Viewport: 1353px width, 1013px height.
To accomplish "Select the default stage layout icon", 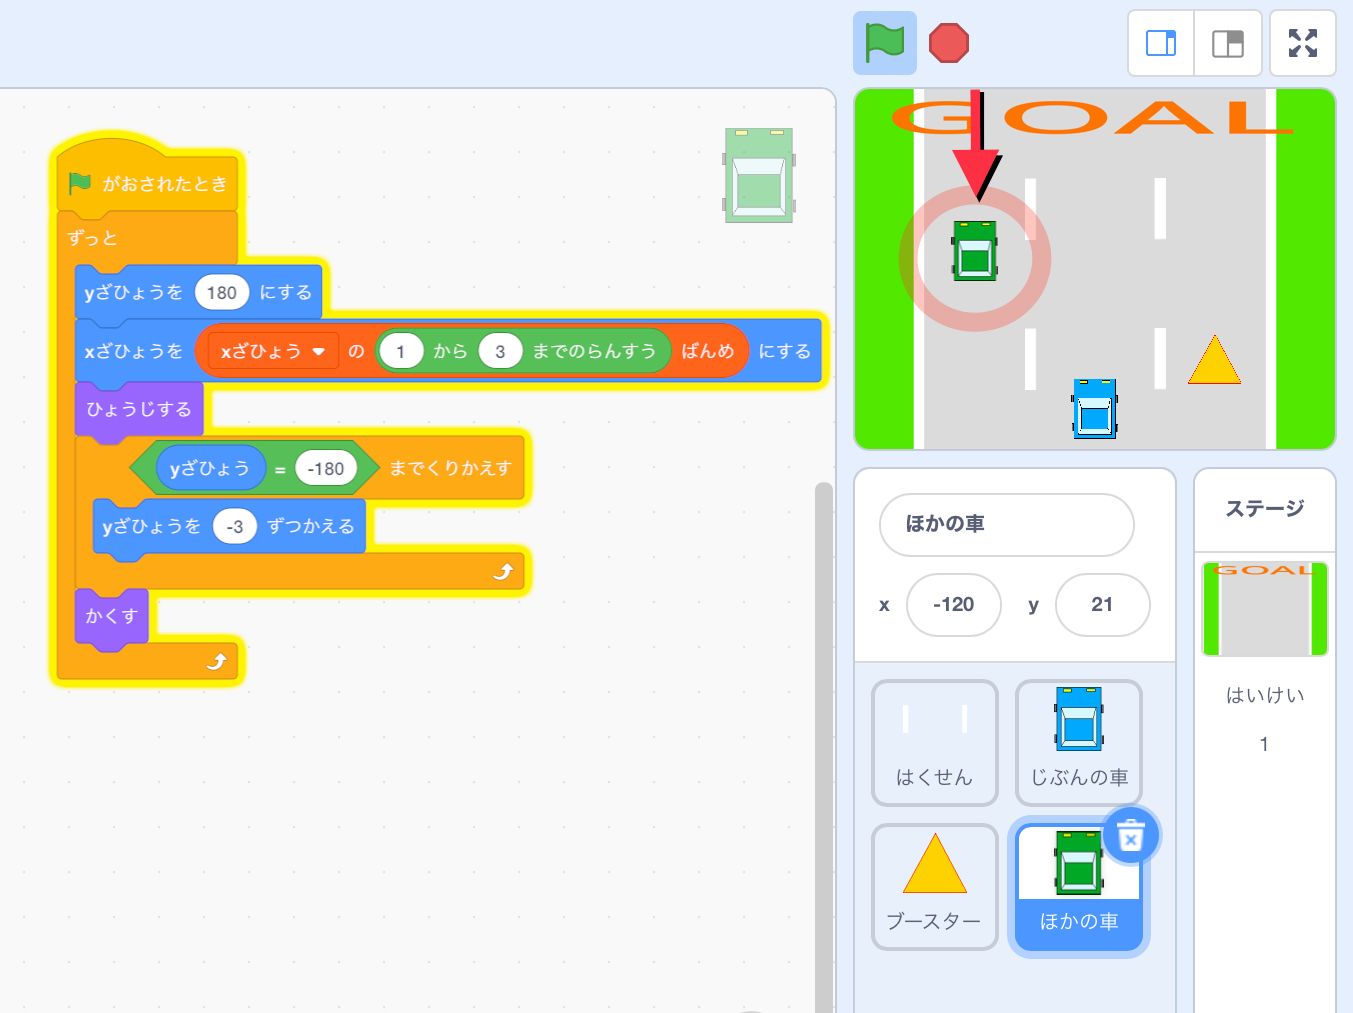I will coord(1227,43).
